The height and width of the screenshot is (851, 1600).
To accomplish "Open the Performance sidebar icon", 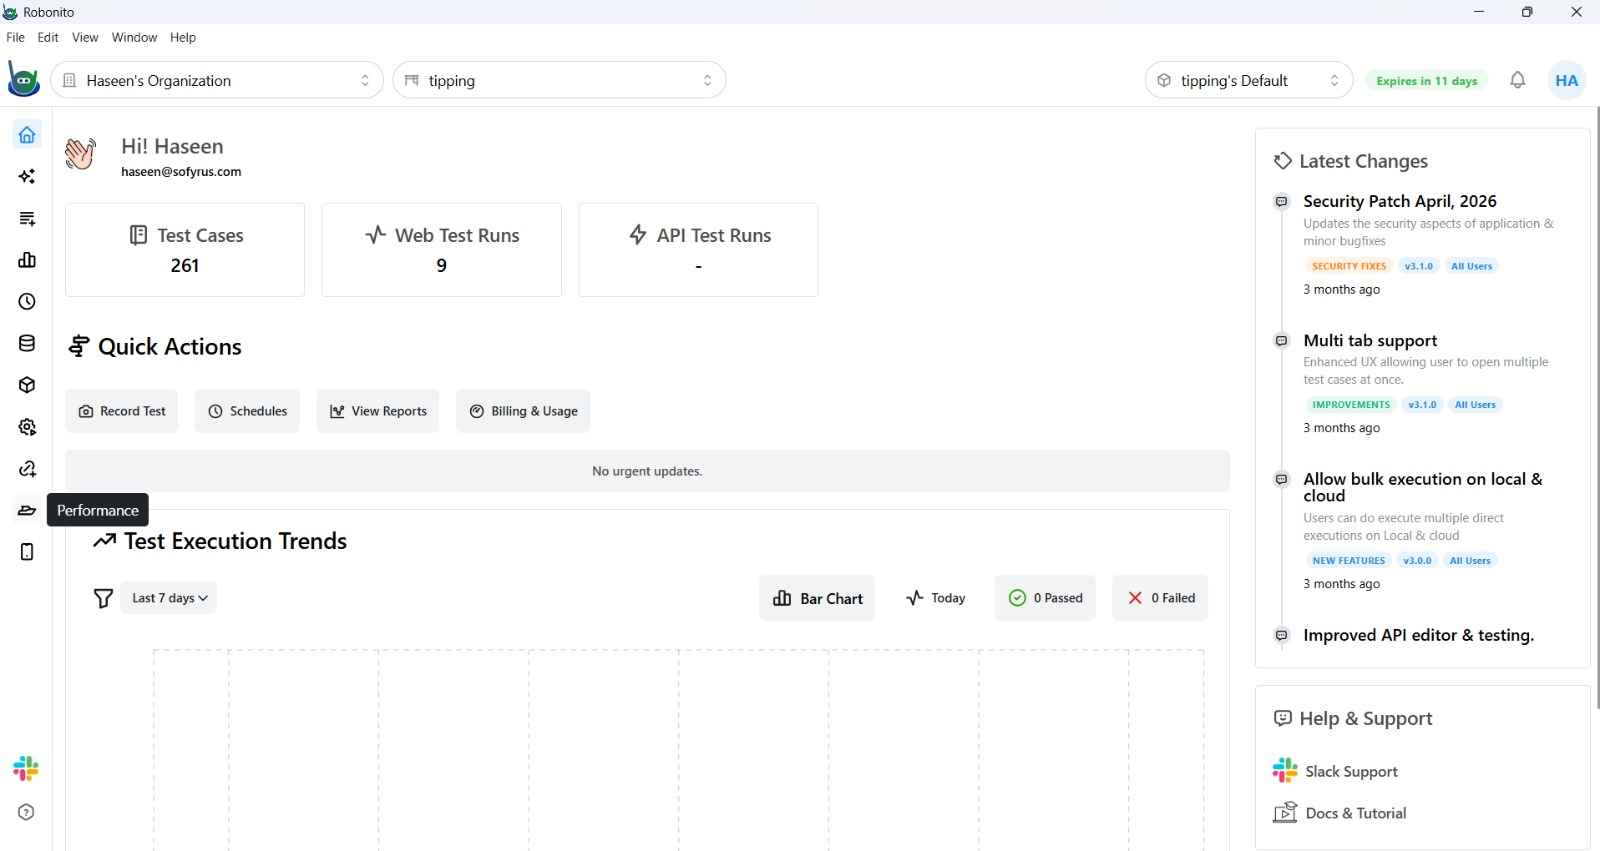I will coord(27,510).
